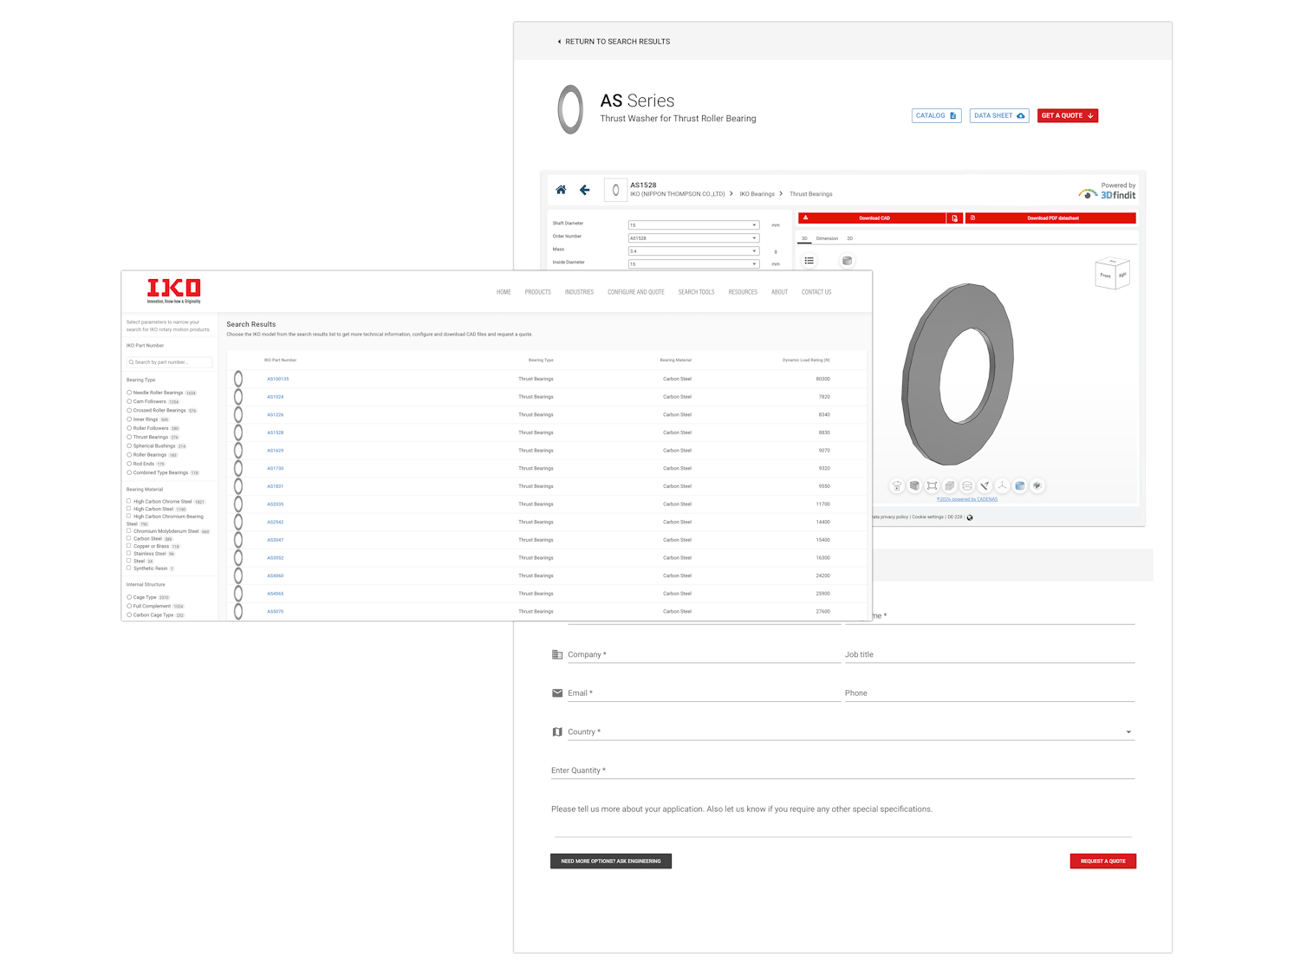Click the HOME menu item

(x=503, y=292)
